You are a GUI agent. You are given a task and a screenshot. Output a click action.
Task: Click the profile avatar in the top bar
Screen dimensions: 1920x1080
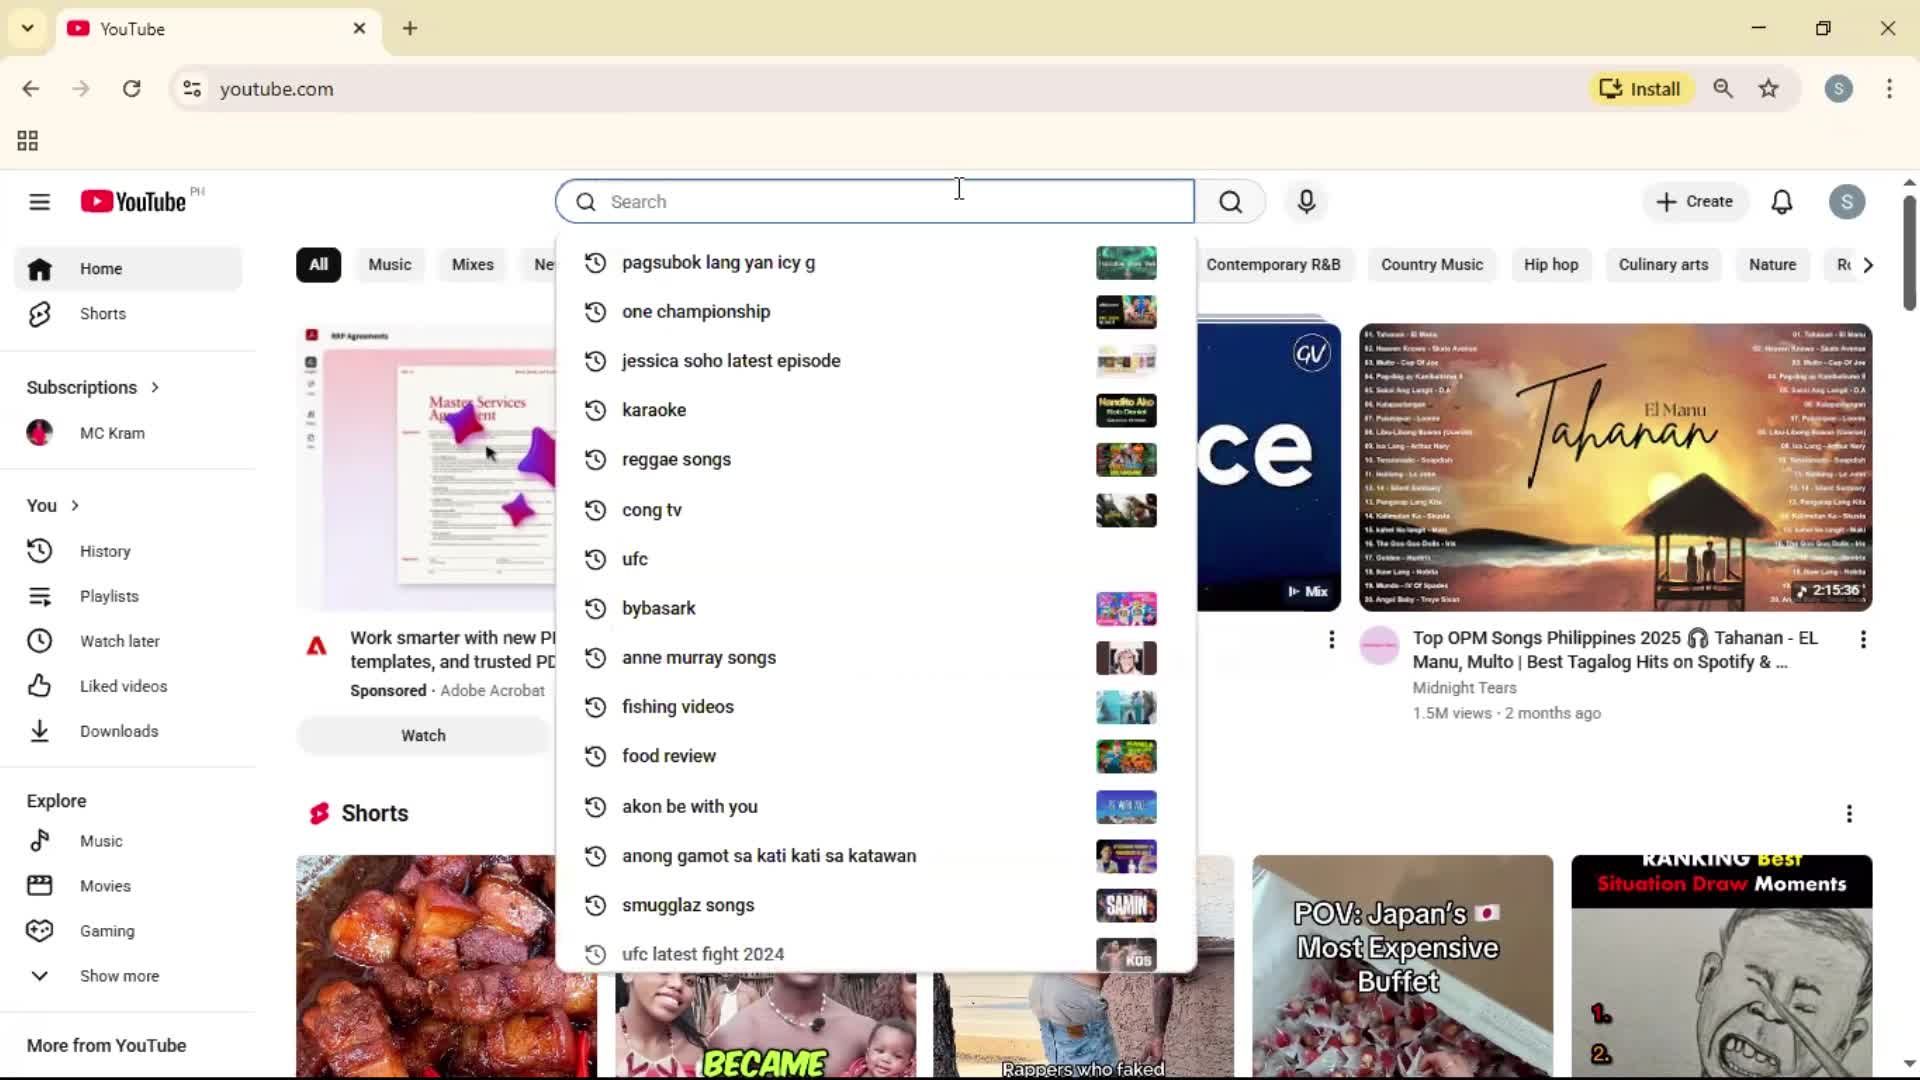point(1846,201)
